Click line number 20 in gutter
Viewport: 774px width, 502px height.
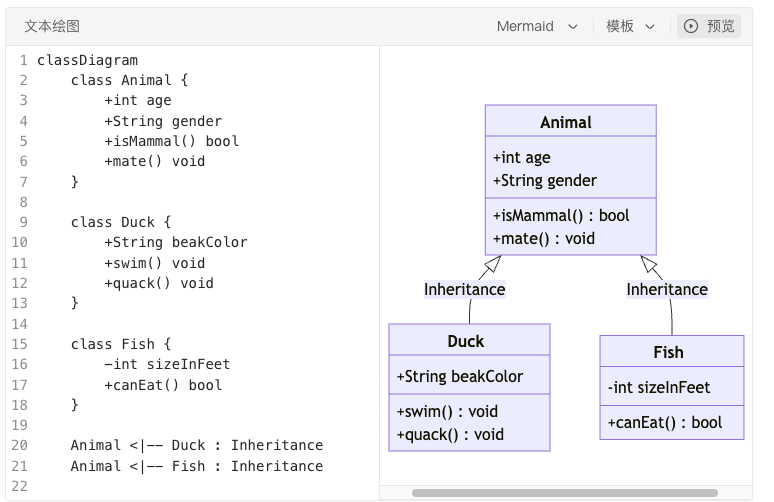(19, 445)
